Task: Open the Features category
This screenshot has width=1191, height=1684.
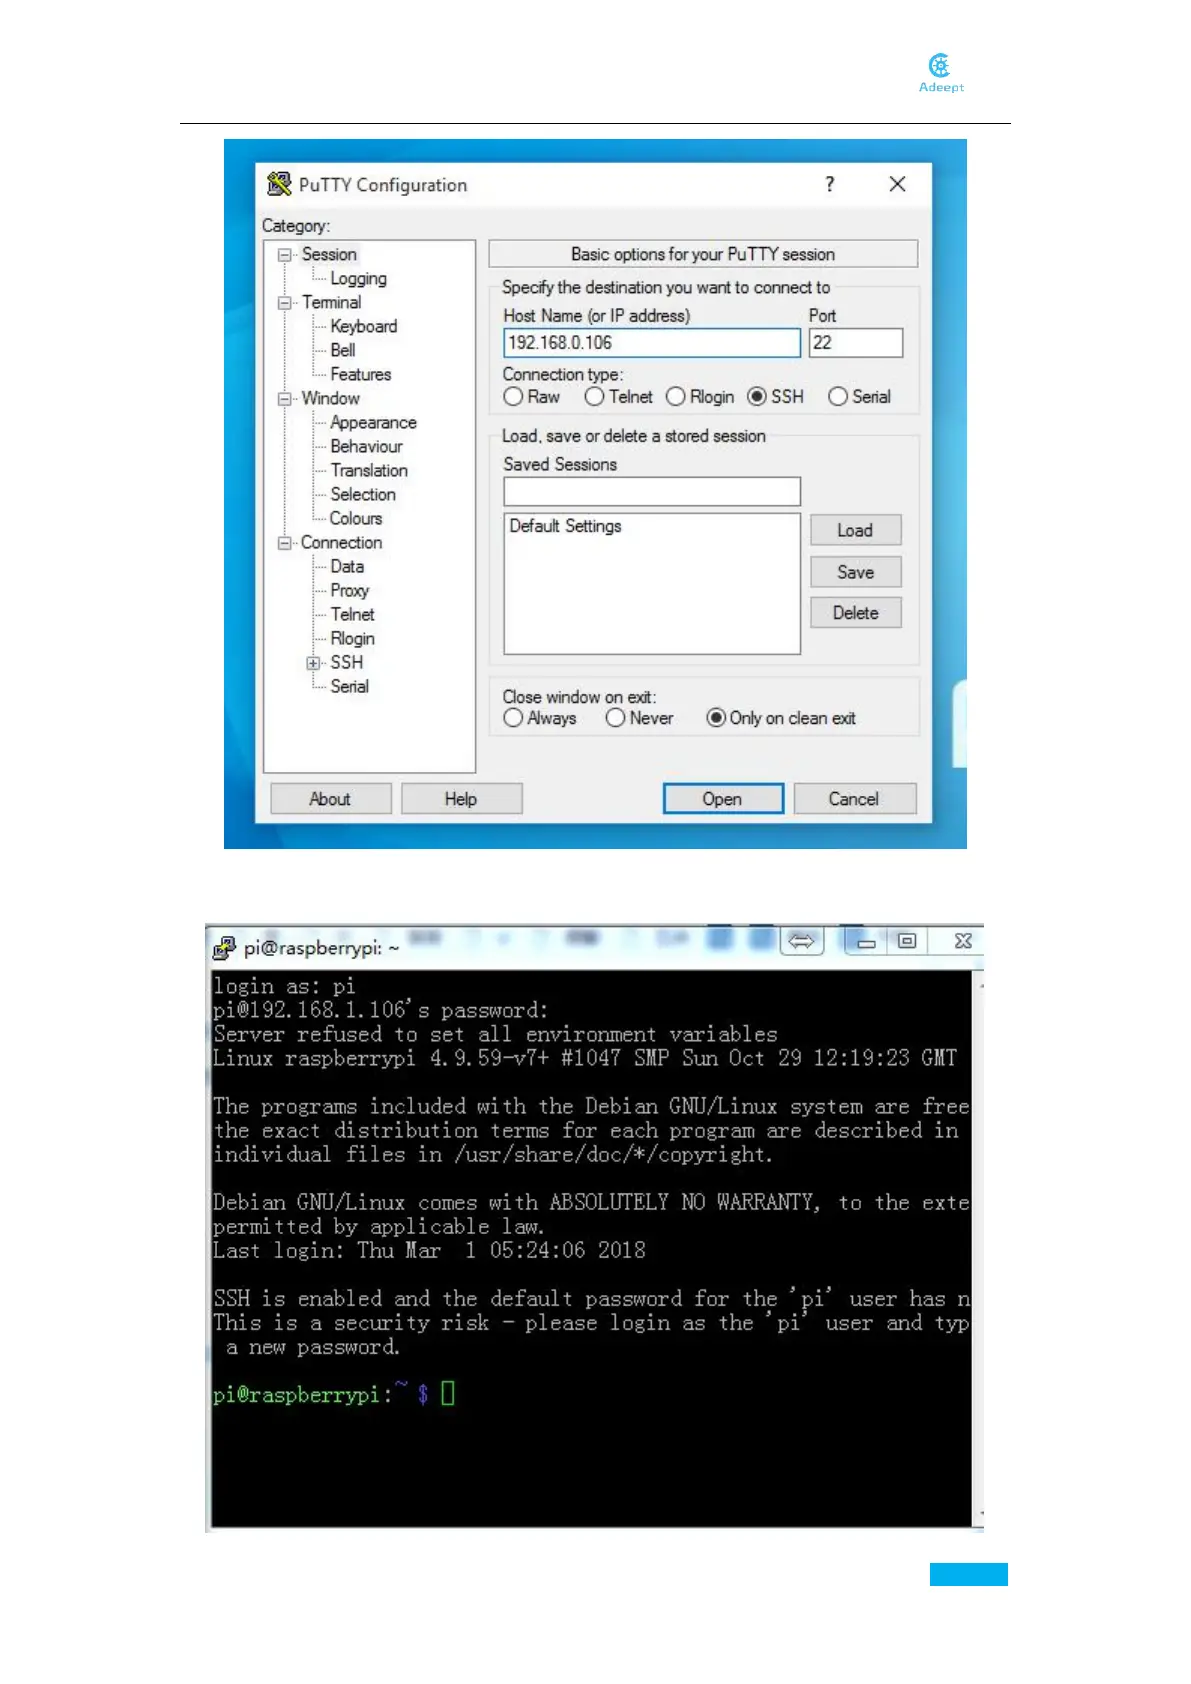Action: [360, 374]
